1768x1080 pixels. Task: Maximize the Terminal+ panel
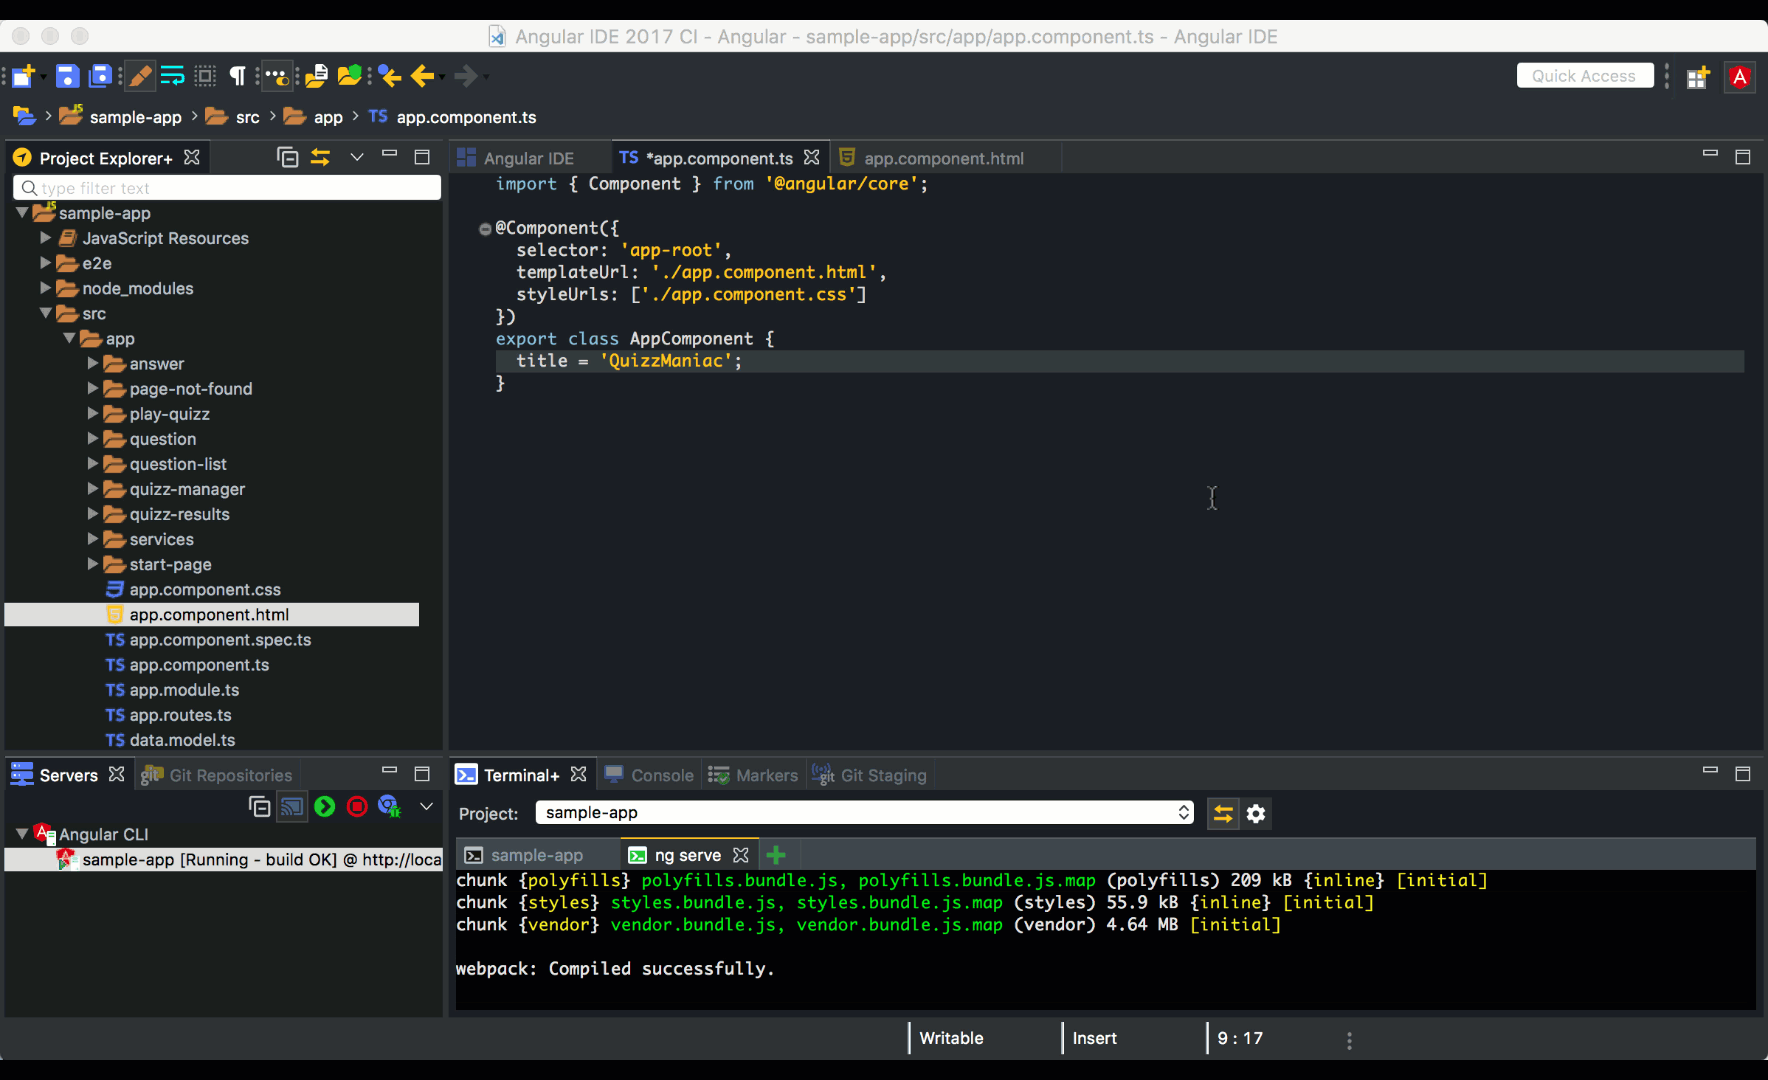1743,774
